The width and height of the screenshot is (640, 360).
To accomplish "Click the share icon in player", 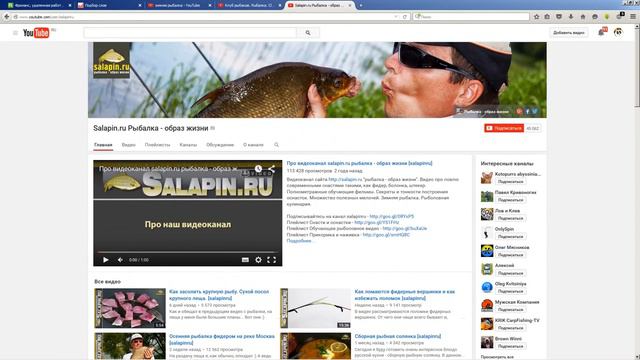I will tap(271, 169).
